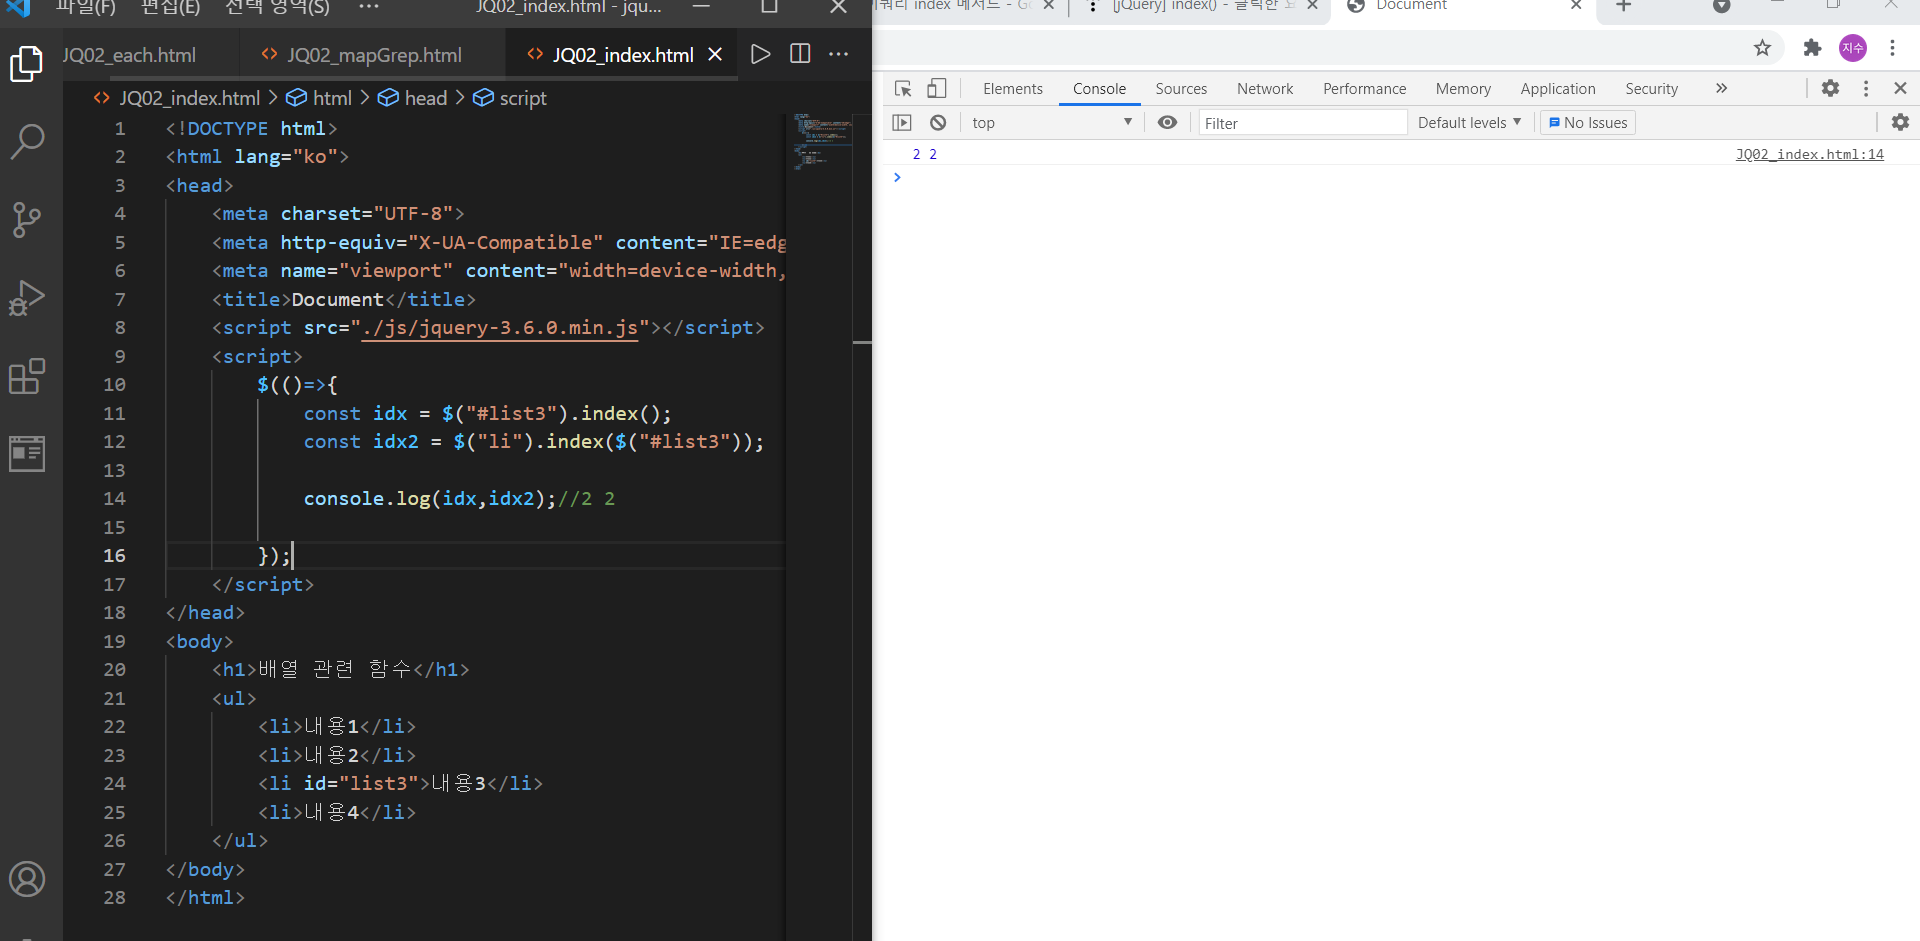Switch to the Application tab
The height and width of the screenshot is (941, 1920).
[x=1558, y=88]
